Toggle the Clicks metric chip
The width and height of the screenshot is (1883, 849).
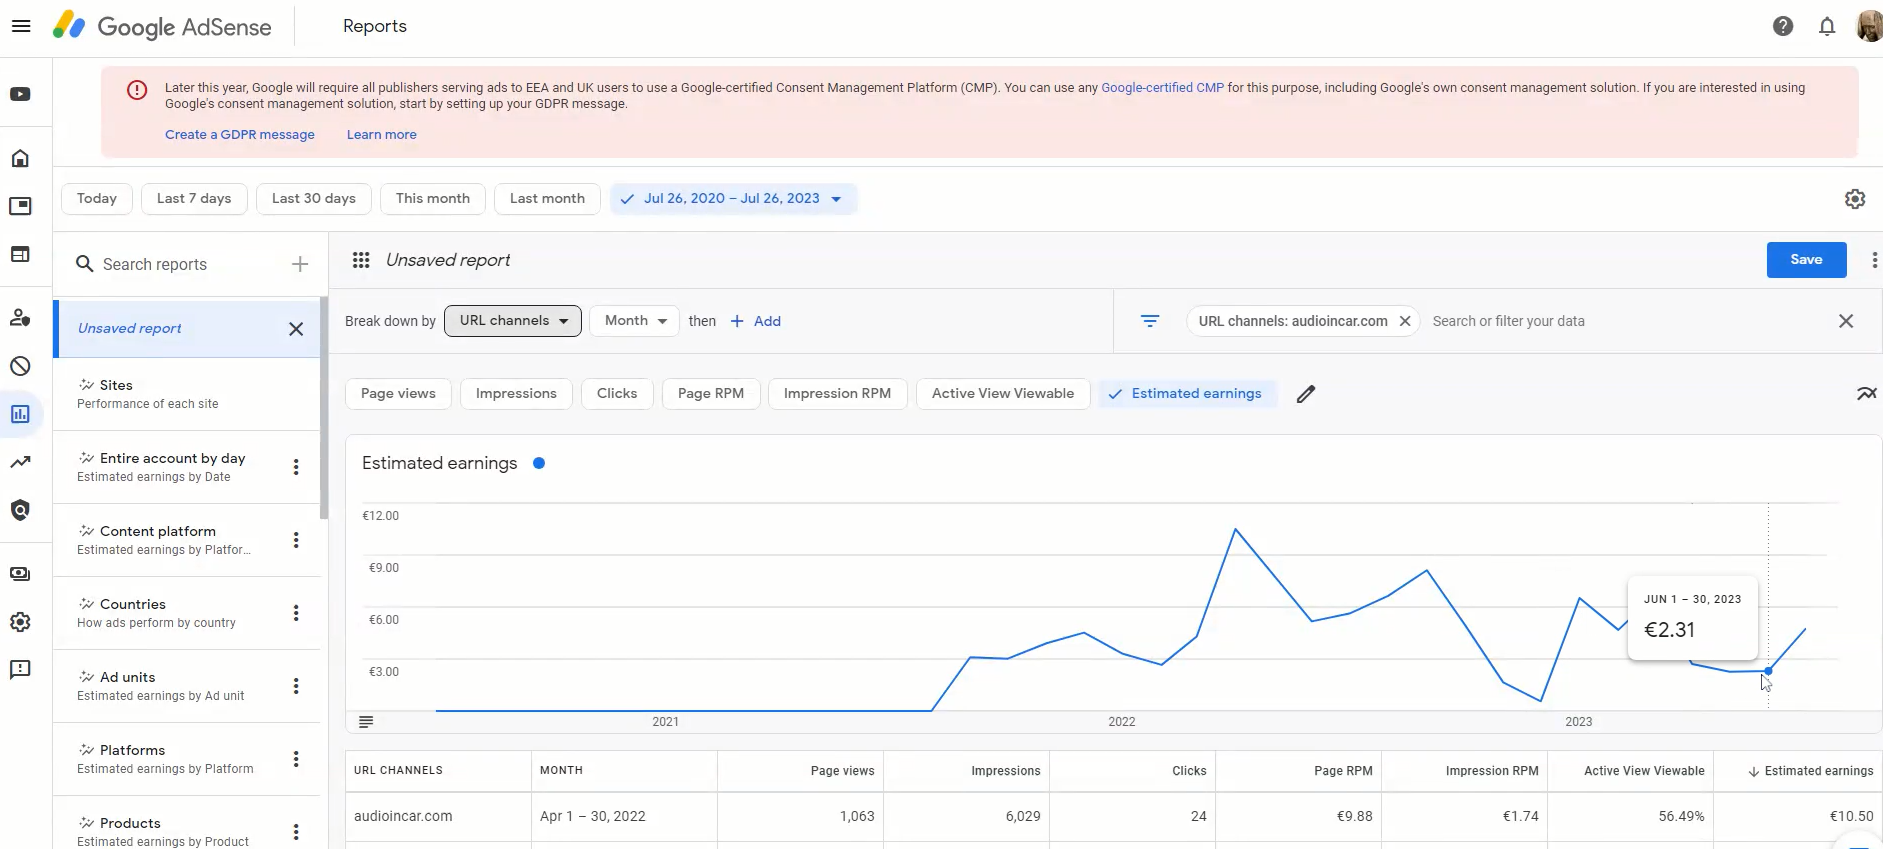point(617,394)
